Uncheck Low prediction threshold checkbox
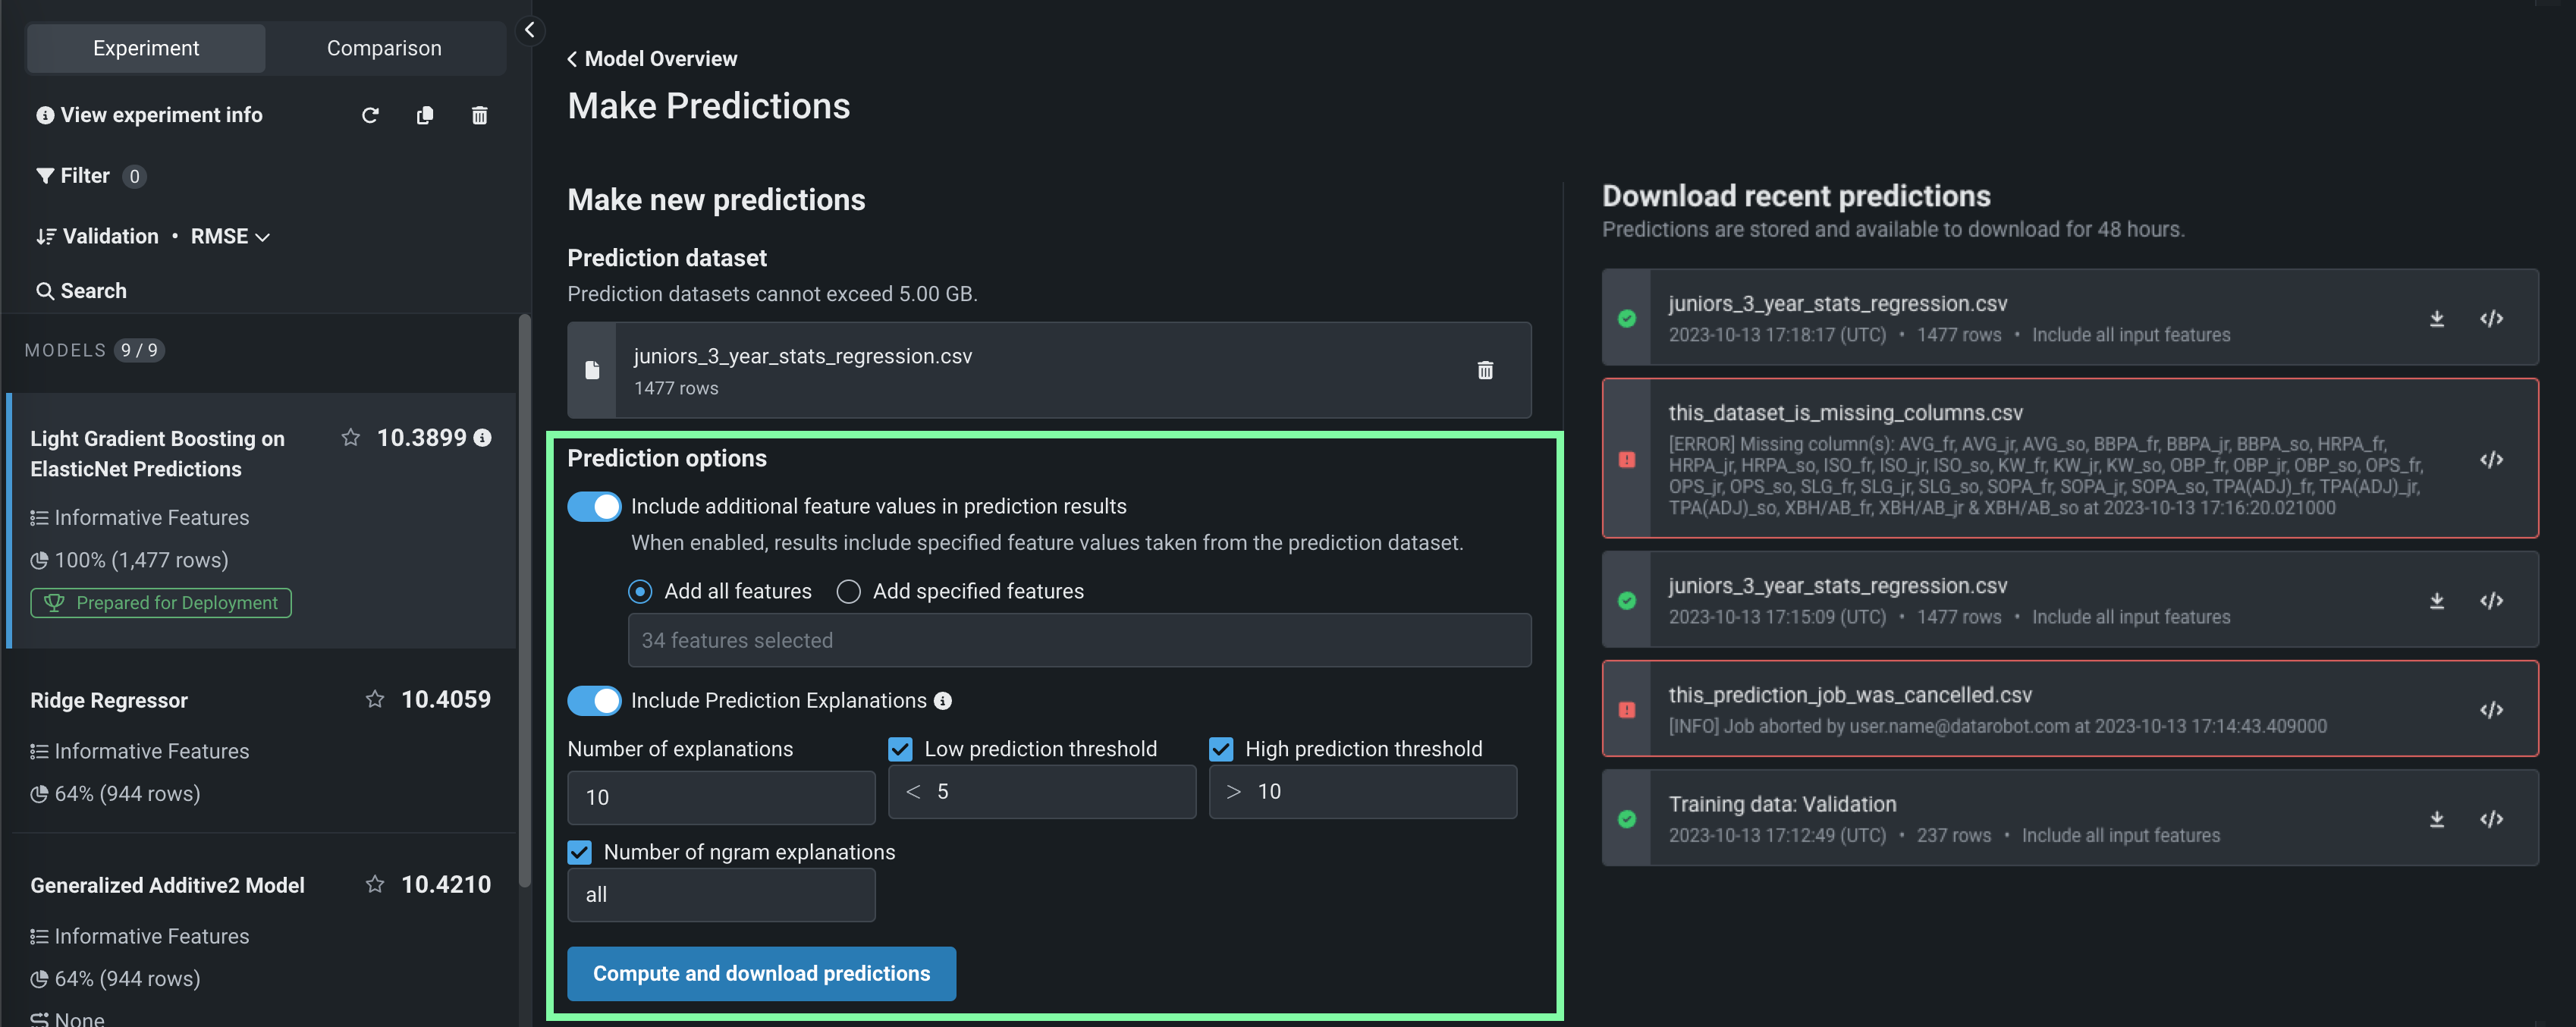The height and width of the screenshot is (1027, 2576). click(900, 749)
